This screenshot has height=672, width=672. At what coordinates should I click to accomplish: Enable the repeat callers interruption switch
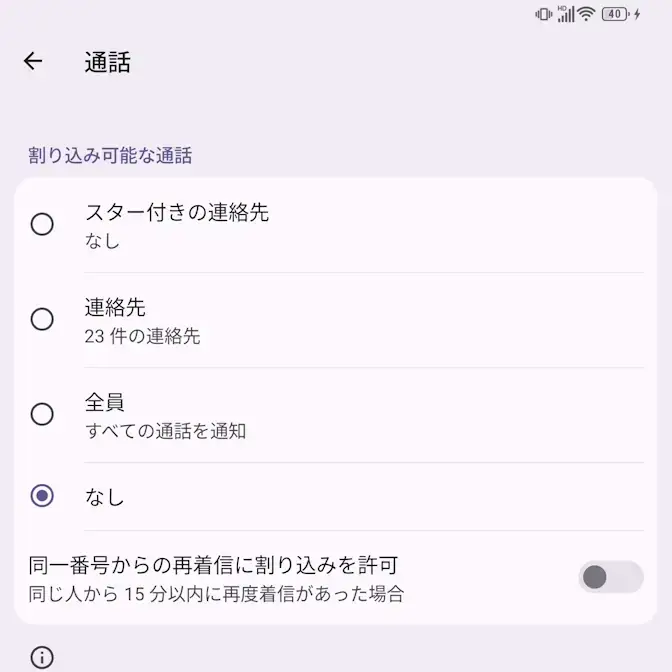[610, 577]
